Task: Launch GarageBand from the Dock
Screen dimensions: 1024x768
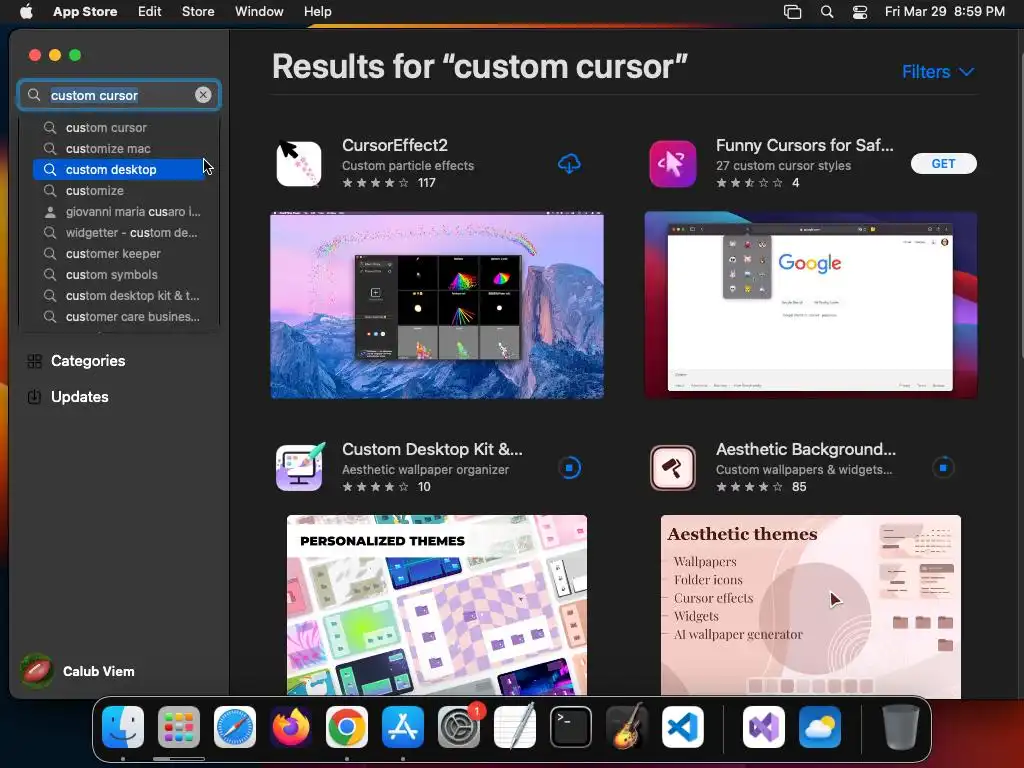Action: 627,727
